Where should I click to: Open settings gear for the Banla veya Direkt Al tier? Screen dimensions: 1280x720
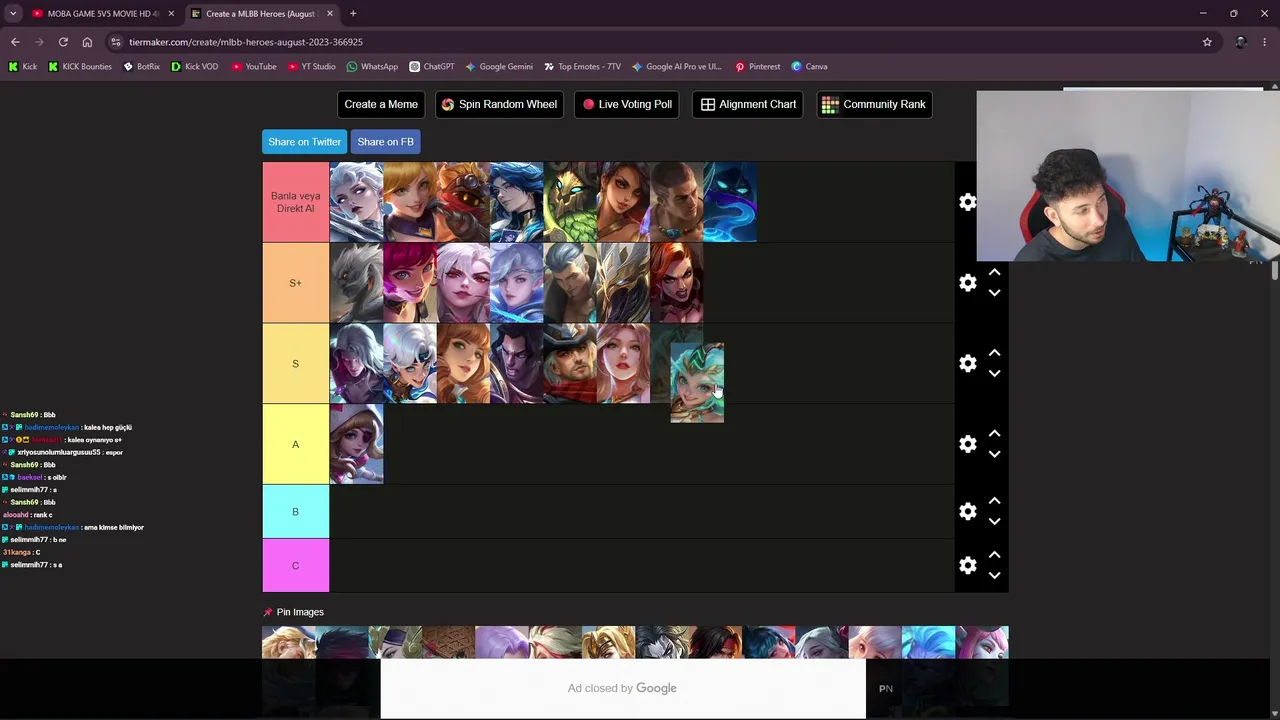(967, 202)
